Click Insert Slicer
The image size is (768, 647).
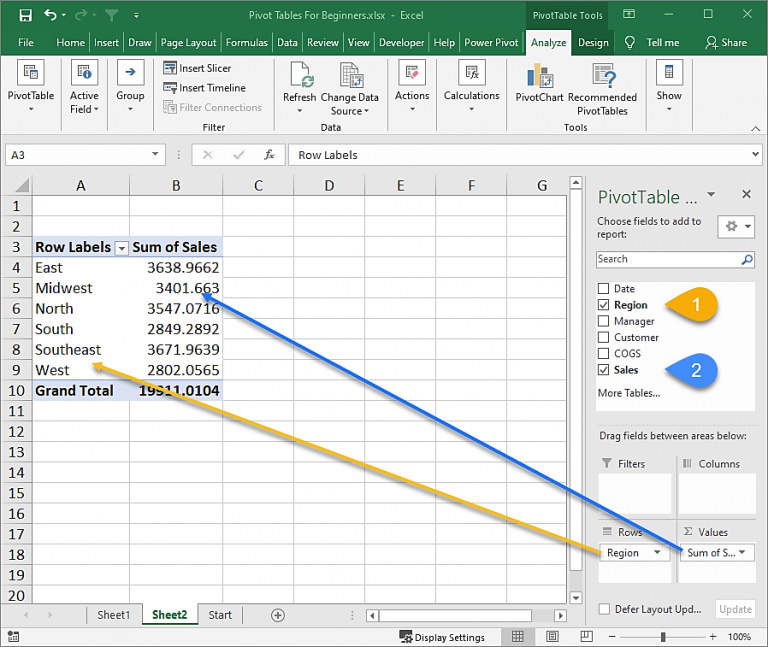(197, 68)
